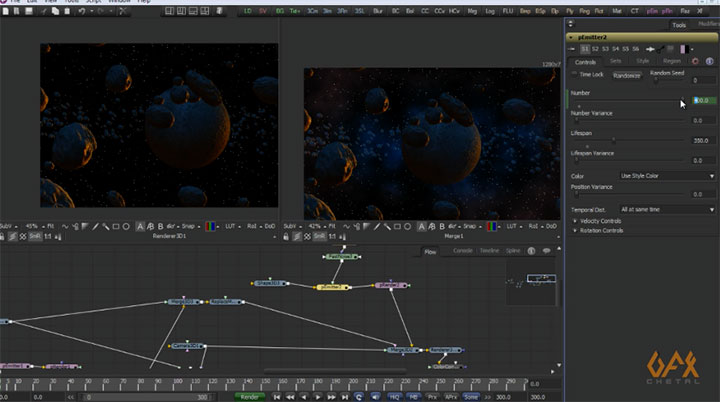Viewport: 720px width, 402px height.
Task: Switch to the Flow tab
Action: [x=430, y=252]
